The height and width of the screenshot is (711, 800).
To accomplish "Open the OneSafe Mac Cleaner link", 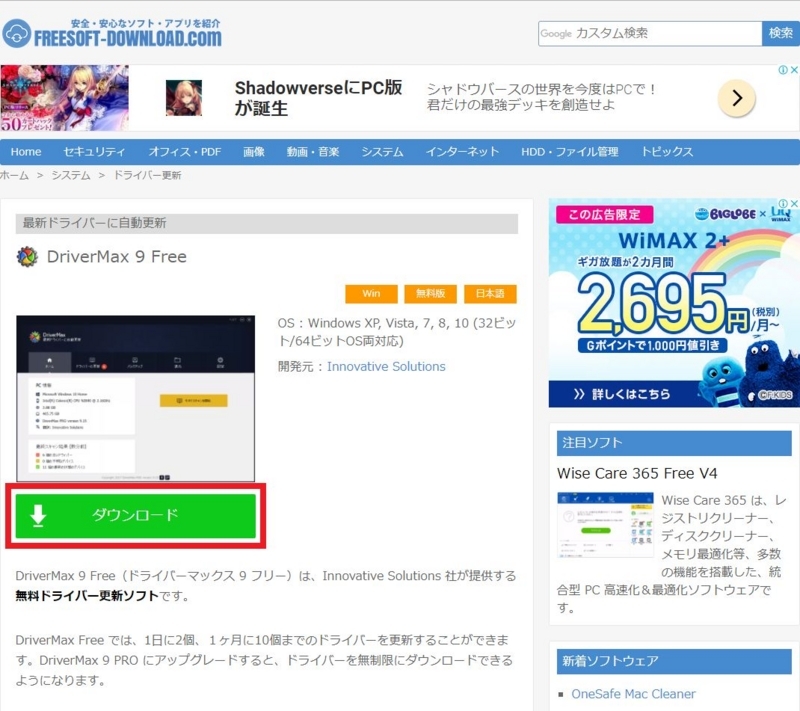I will (633, 694).
